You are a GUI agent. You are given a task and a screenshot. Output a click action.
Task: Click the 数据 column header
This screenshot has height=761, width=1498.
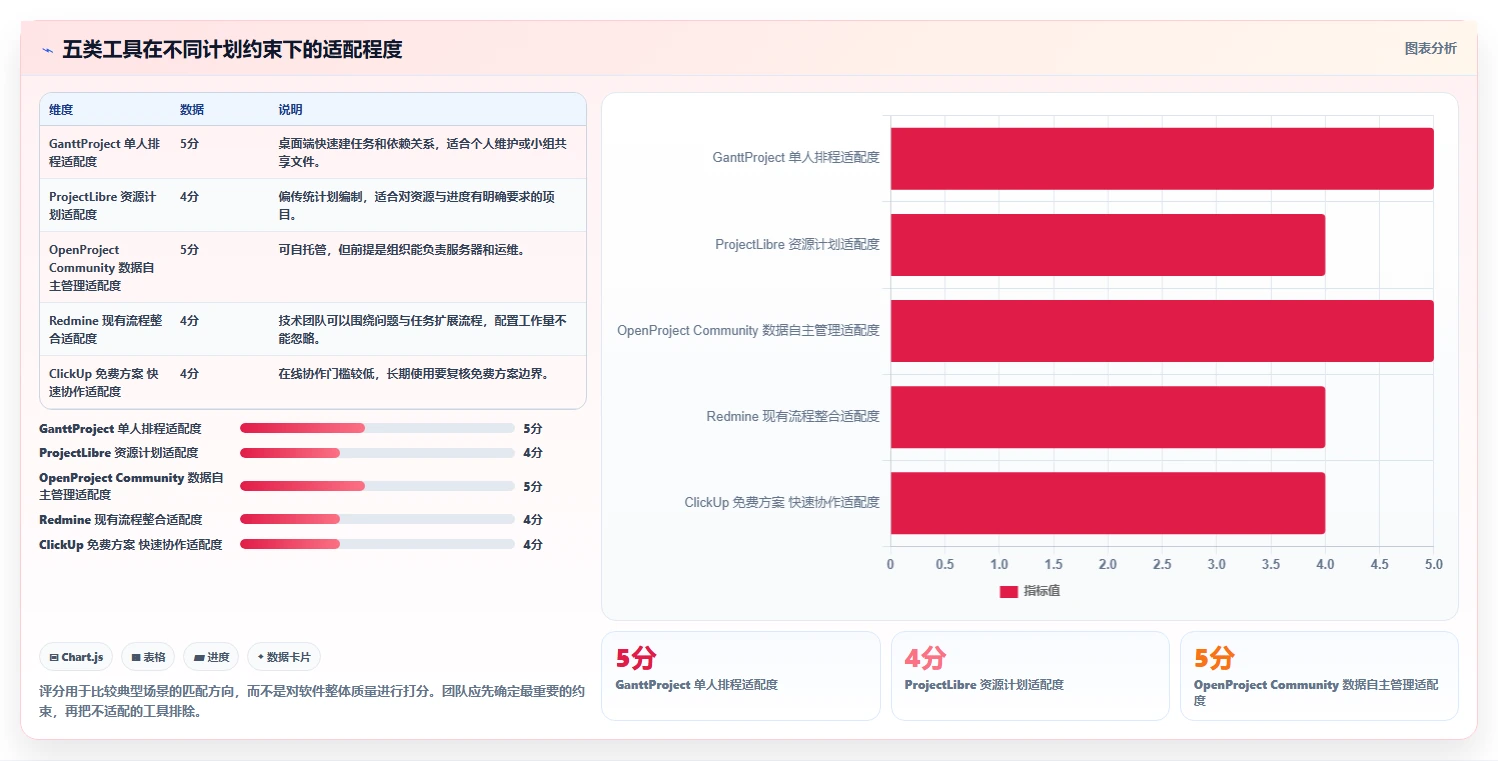click(192, 110)
